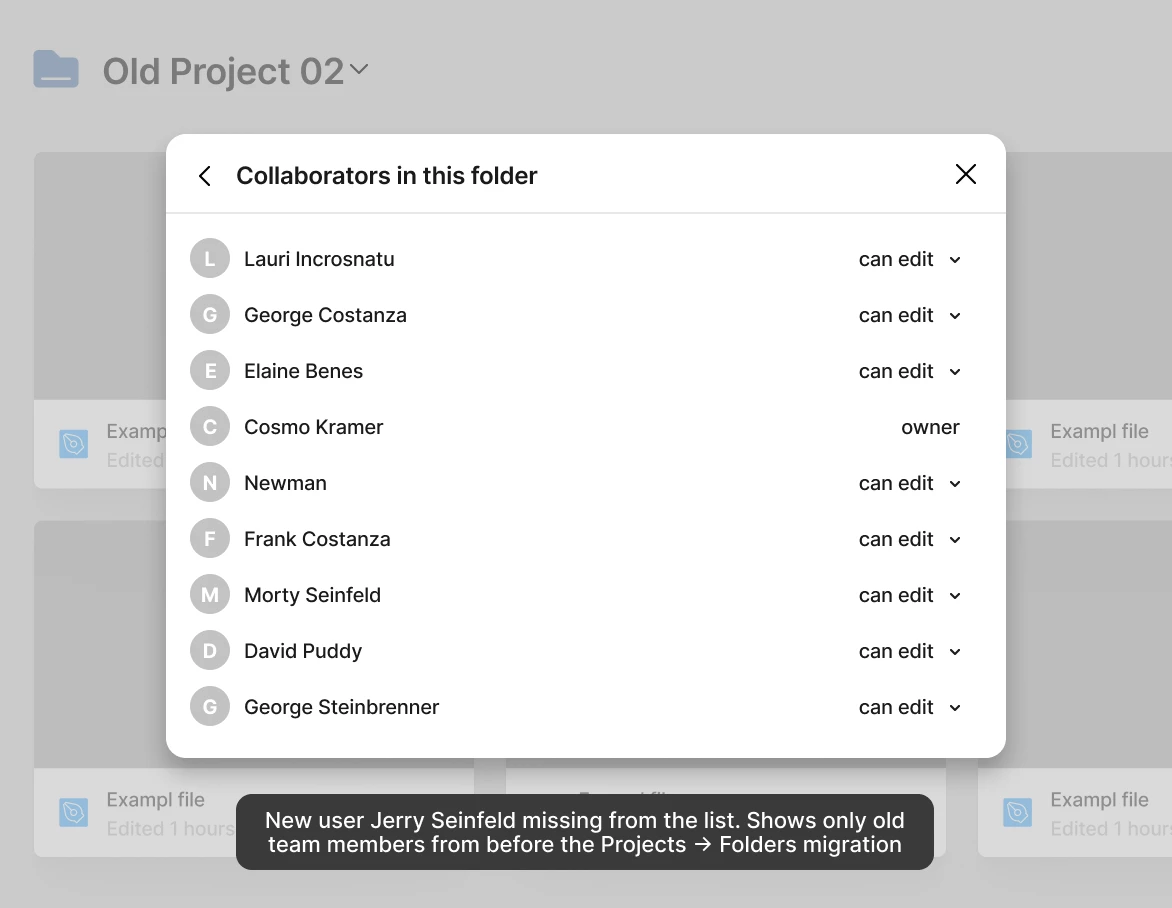Go back using the left arrow icon
Screen dimensions: 1172x908
[x=205, y=176]
